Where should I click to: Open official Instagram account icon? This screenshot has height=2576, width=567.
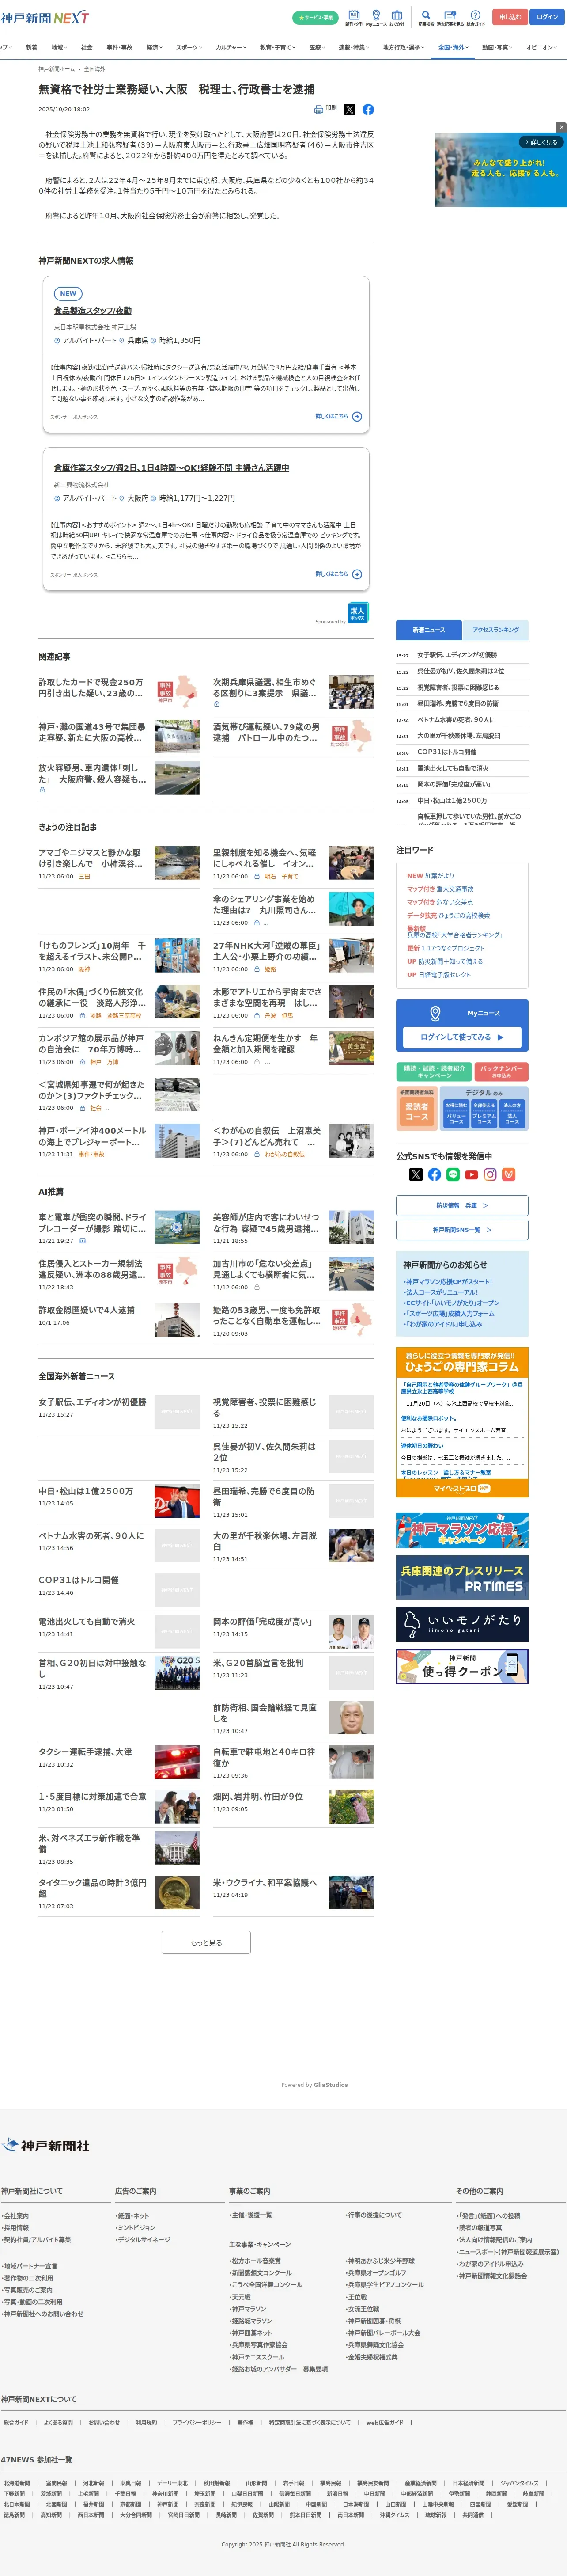coord(490,1174)
